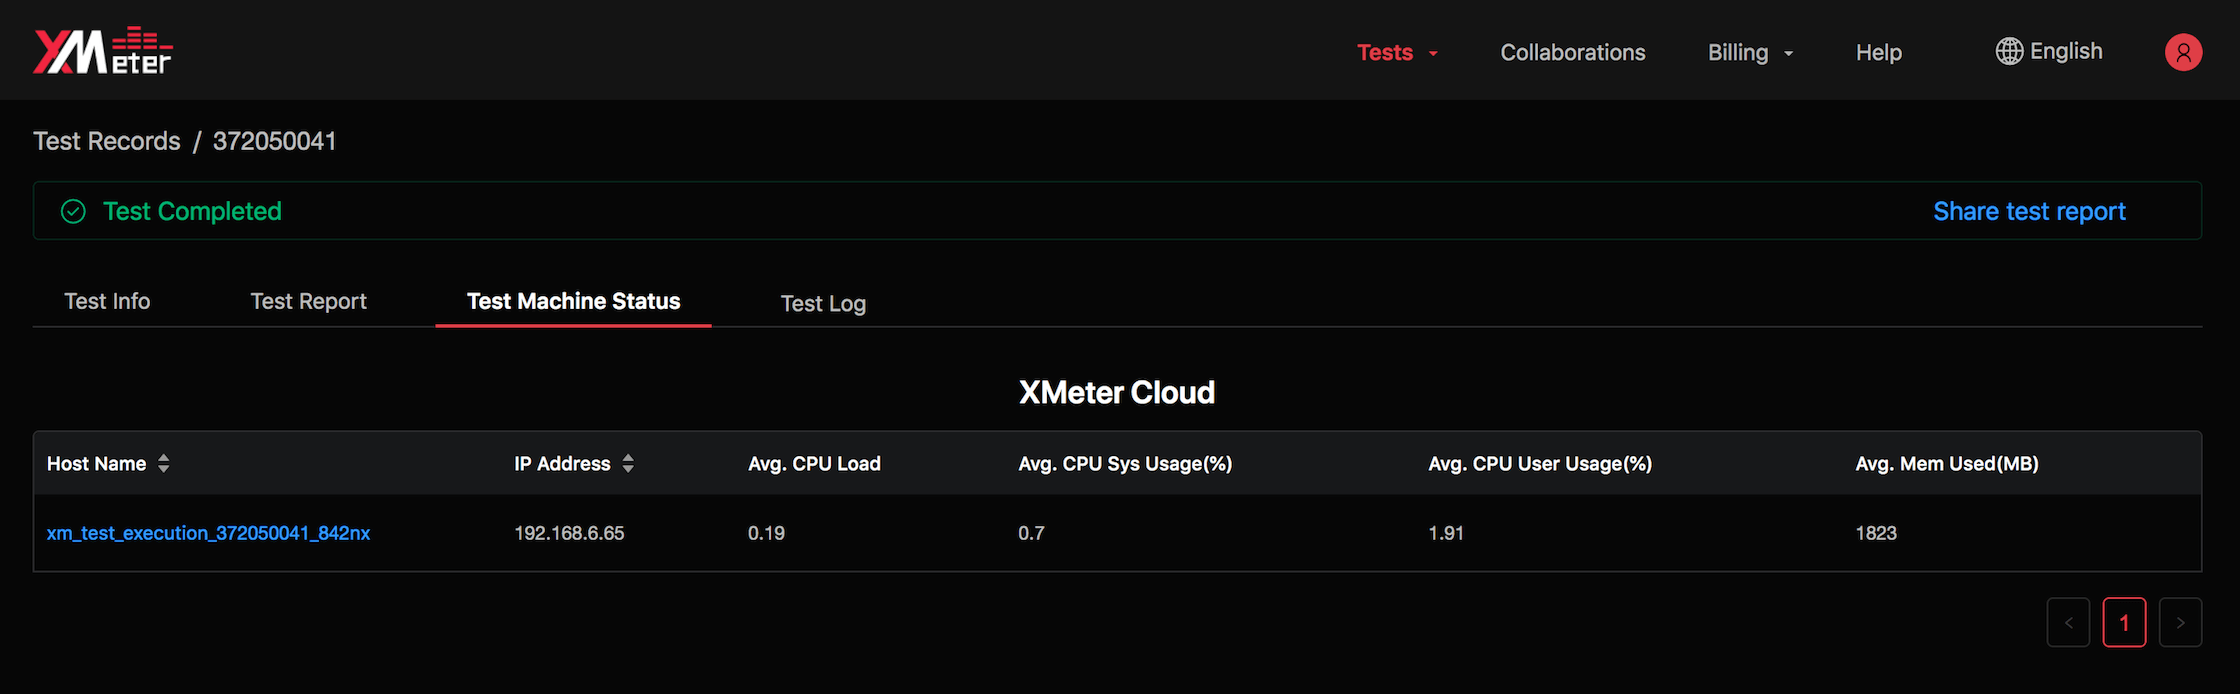Go to next page arrow
The width and height of the screenshot is (2240, 694).
2180,623
